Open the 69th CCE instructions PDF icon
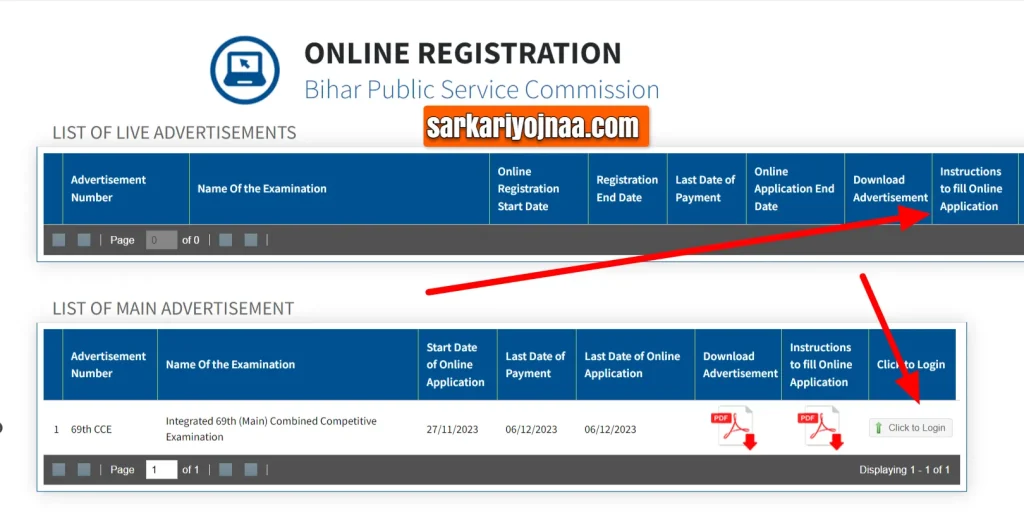Viewport: 1024px width, 520px height. pyautogui.click(x=821, y=427)
